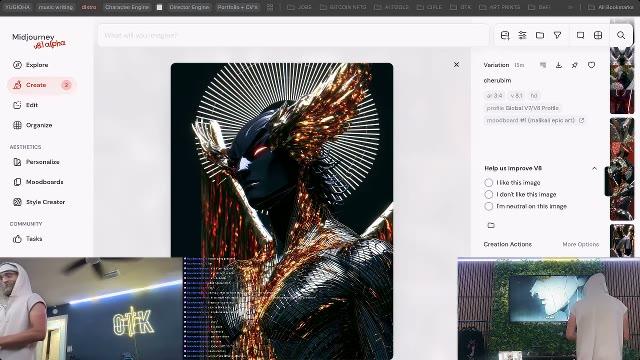Open the All Bookmarks folder

[611, 7]
